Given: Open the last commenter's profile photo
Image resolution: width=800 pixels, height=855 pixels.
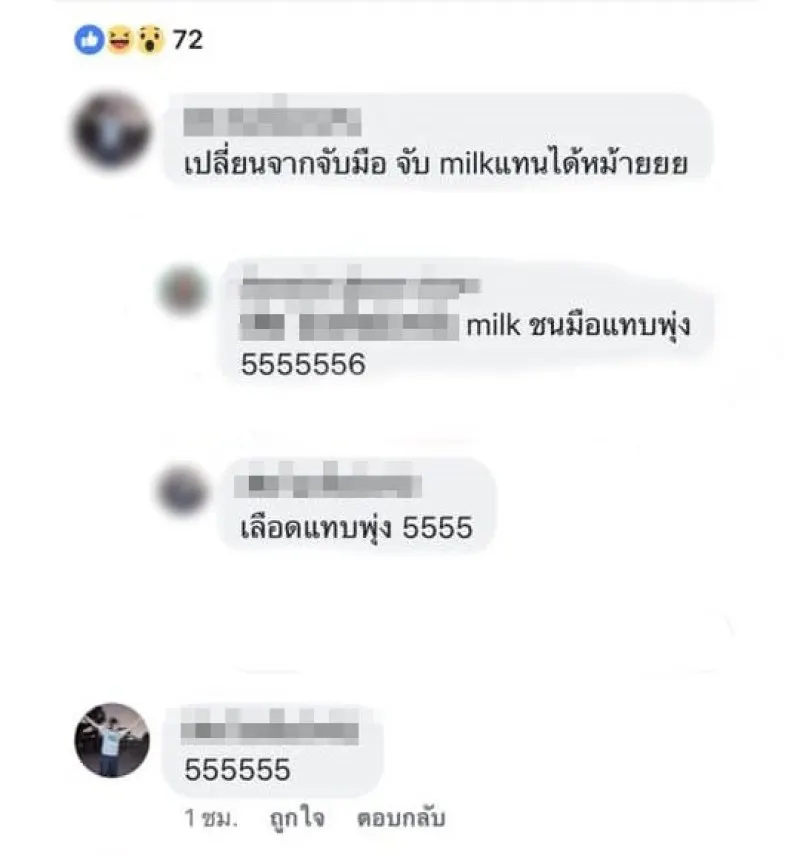Looking at the screenshot, I should click(x=112, y=740).
